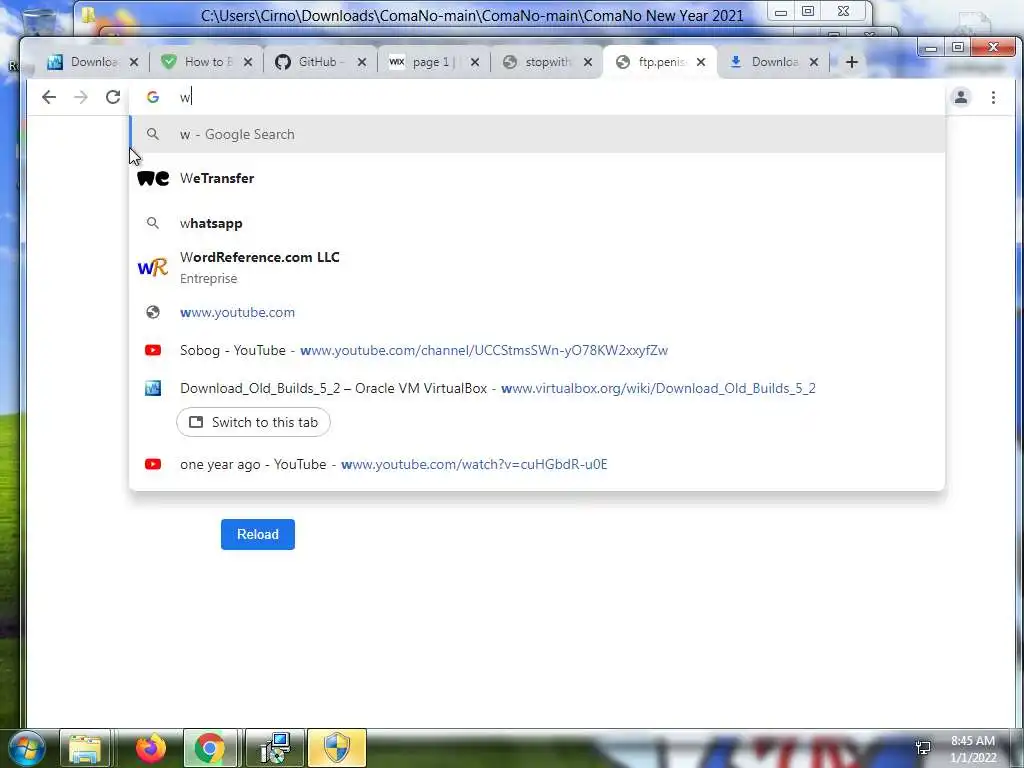Go back with the browser back arrow
This screenshot has height=768, width=1024.
[49, 97]
